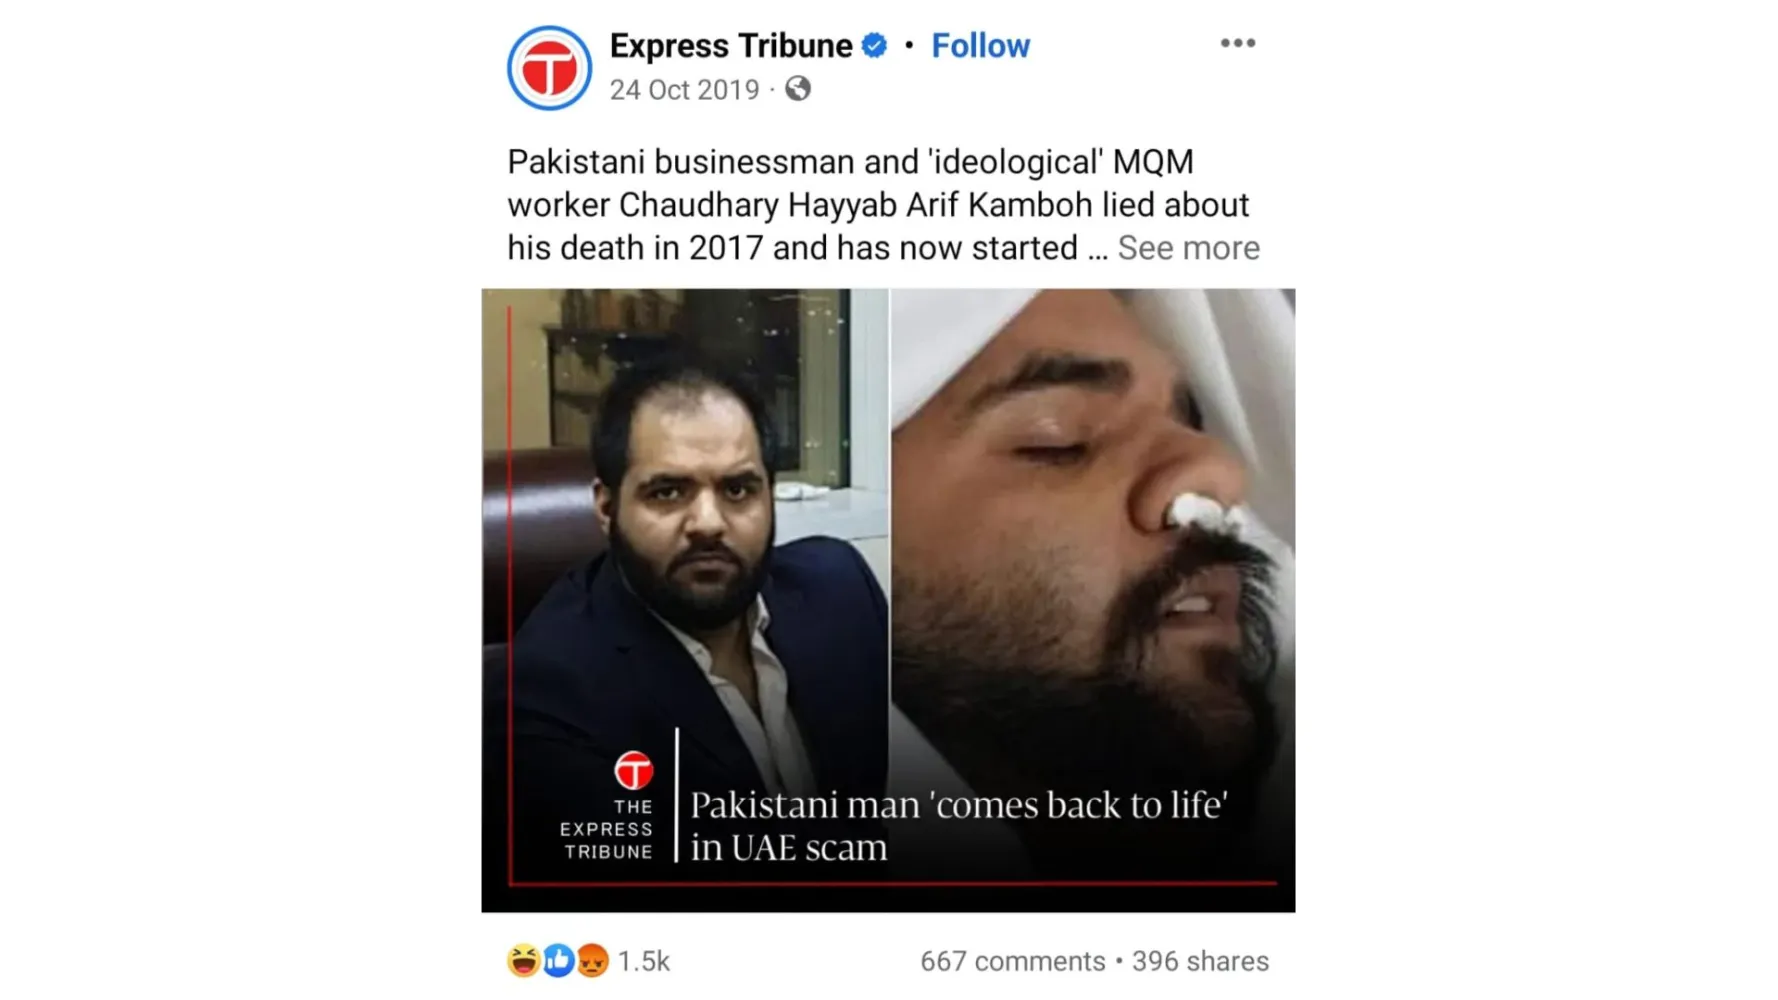The height and width of the screenshot is (1000, 1778).
Task: View the 396 shares list
Action: (1200, 961)
